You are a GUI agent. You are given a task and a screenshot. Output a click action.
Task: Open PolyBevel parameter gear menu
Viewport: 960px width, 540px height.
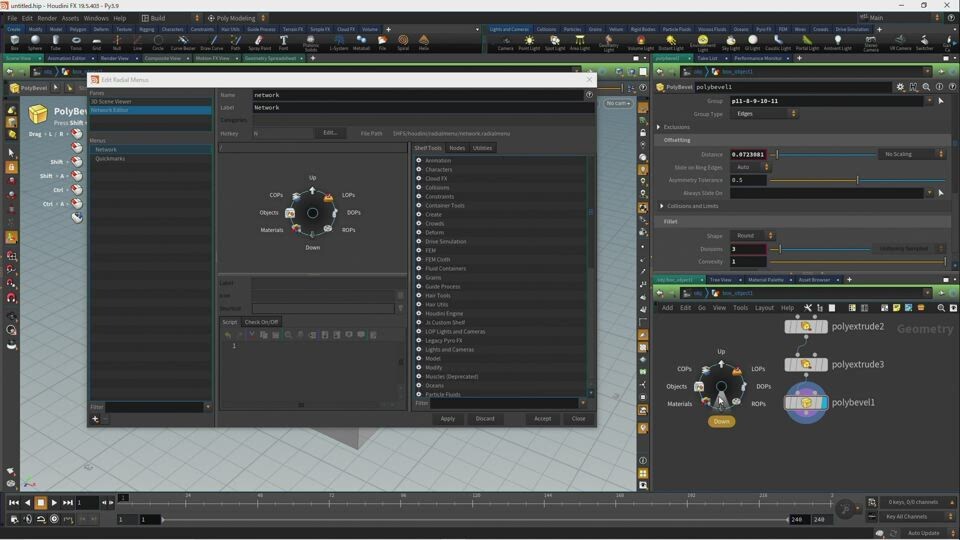click(900, 87)
